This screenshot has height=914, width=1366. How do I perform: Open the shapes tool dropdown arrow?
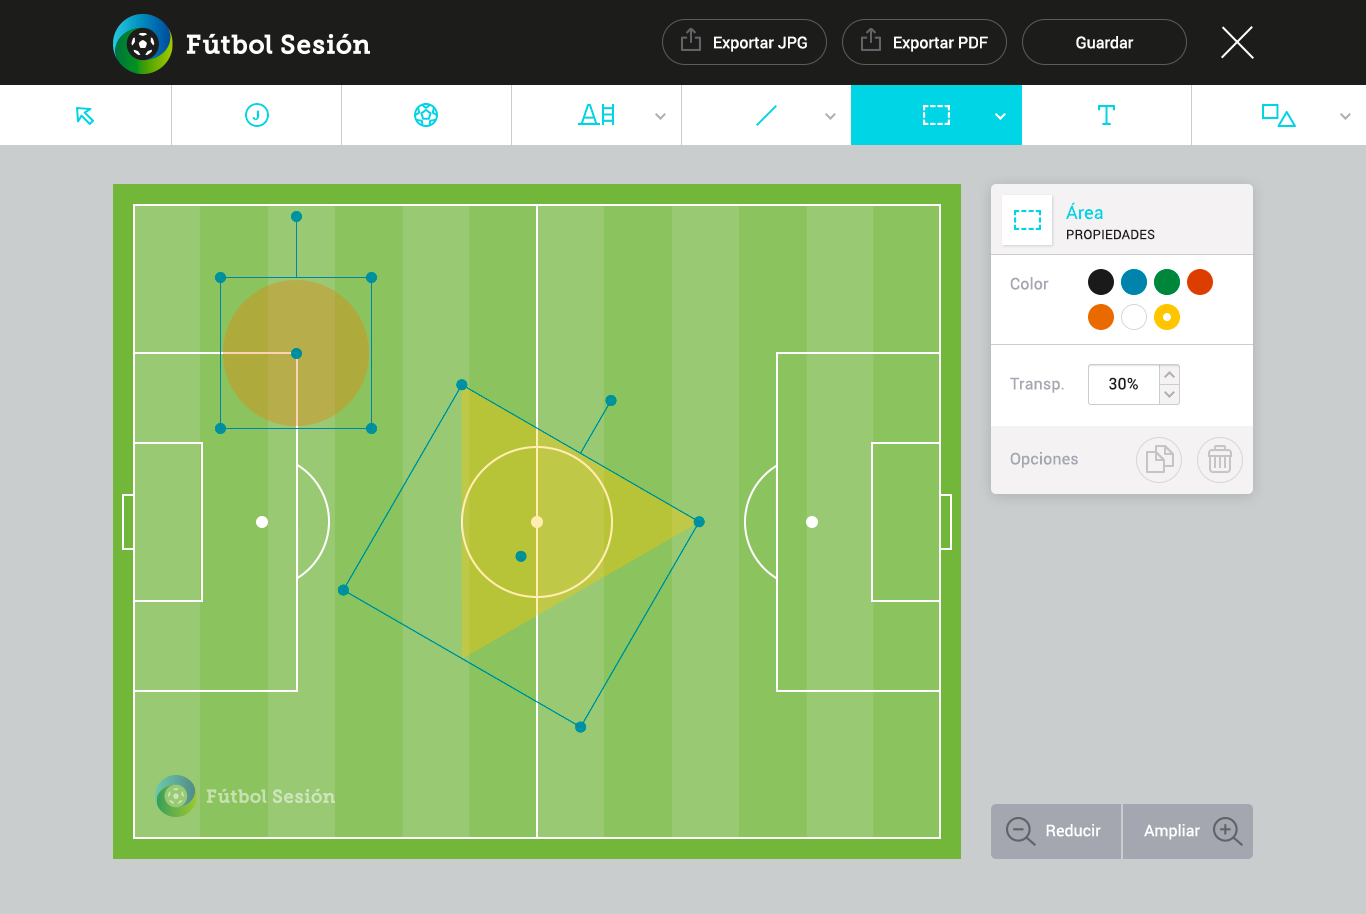tap(1345, 116)
